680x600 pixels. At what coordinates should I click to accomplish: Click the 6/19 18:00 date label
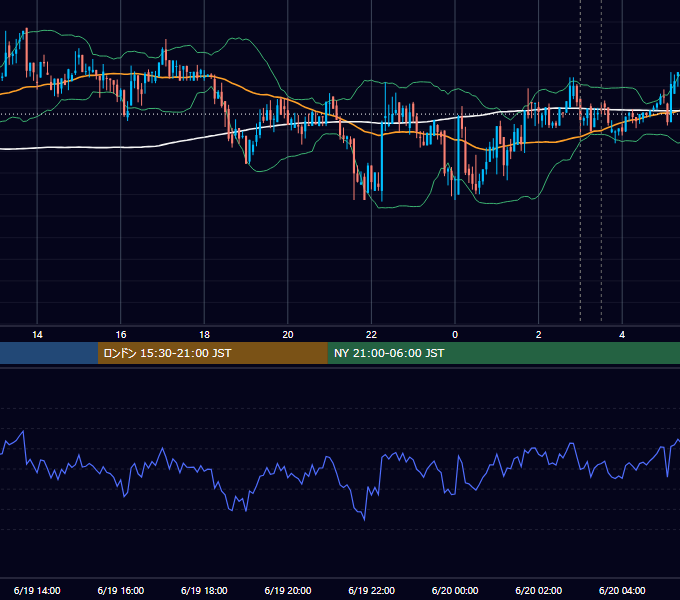coord(204,590)
